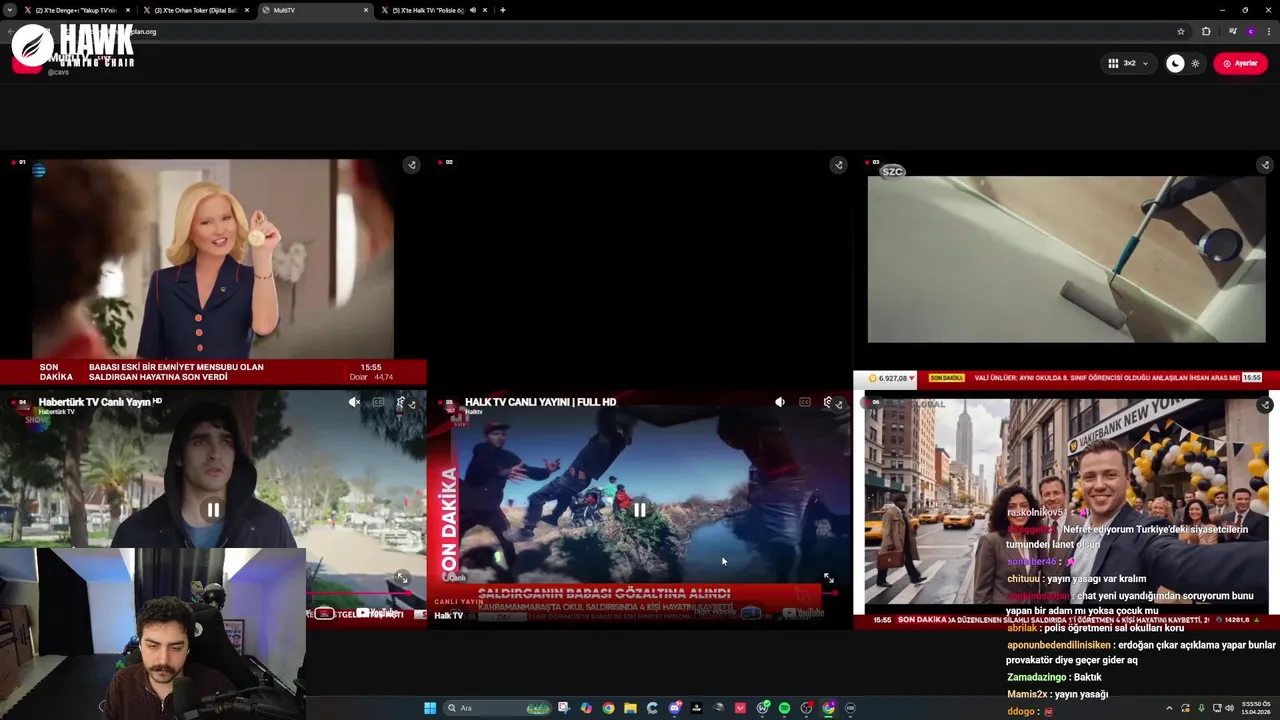Open Chrome profile avatar
This screenshot has height=720, width=1280.
[1250, 31]
